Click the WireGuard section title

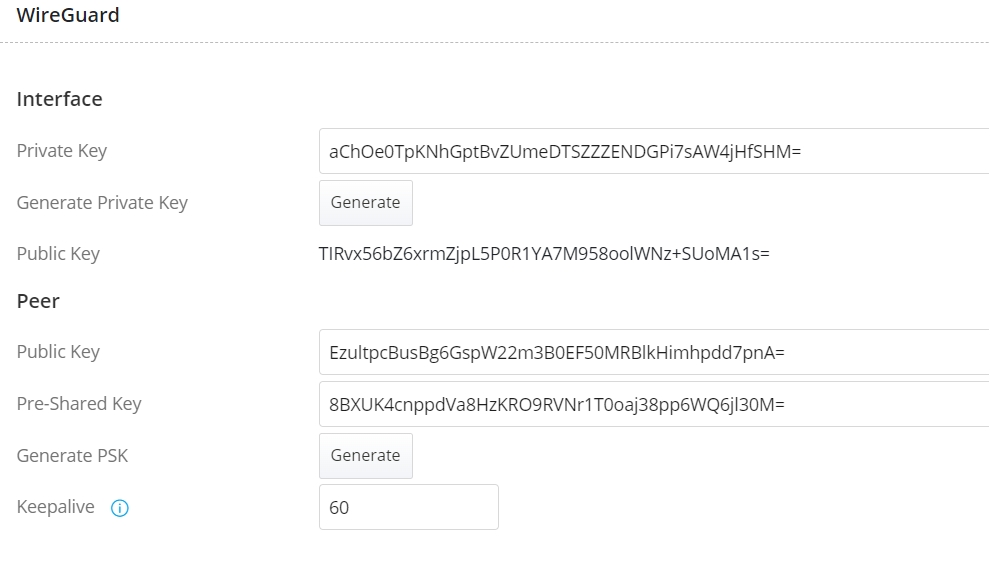point(68,15)
